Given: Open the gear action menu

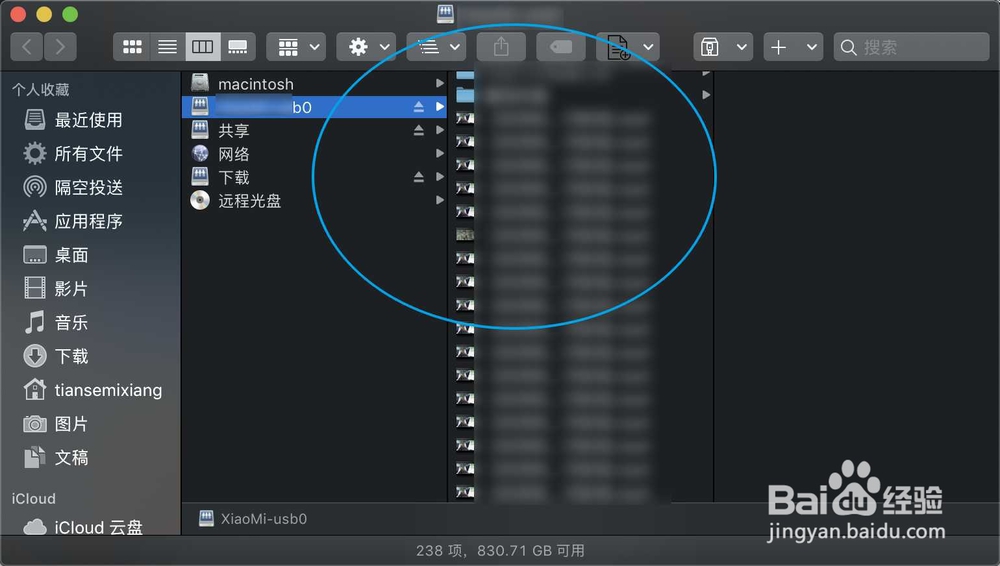Looking at the screenshot, I should 366,47.
